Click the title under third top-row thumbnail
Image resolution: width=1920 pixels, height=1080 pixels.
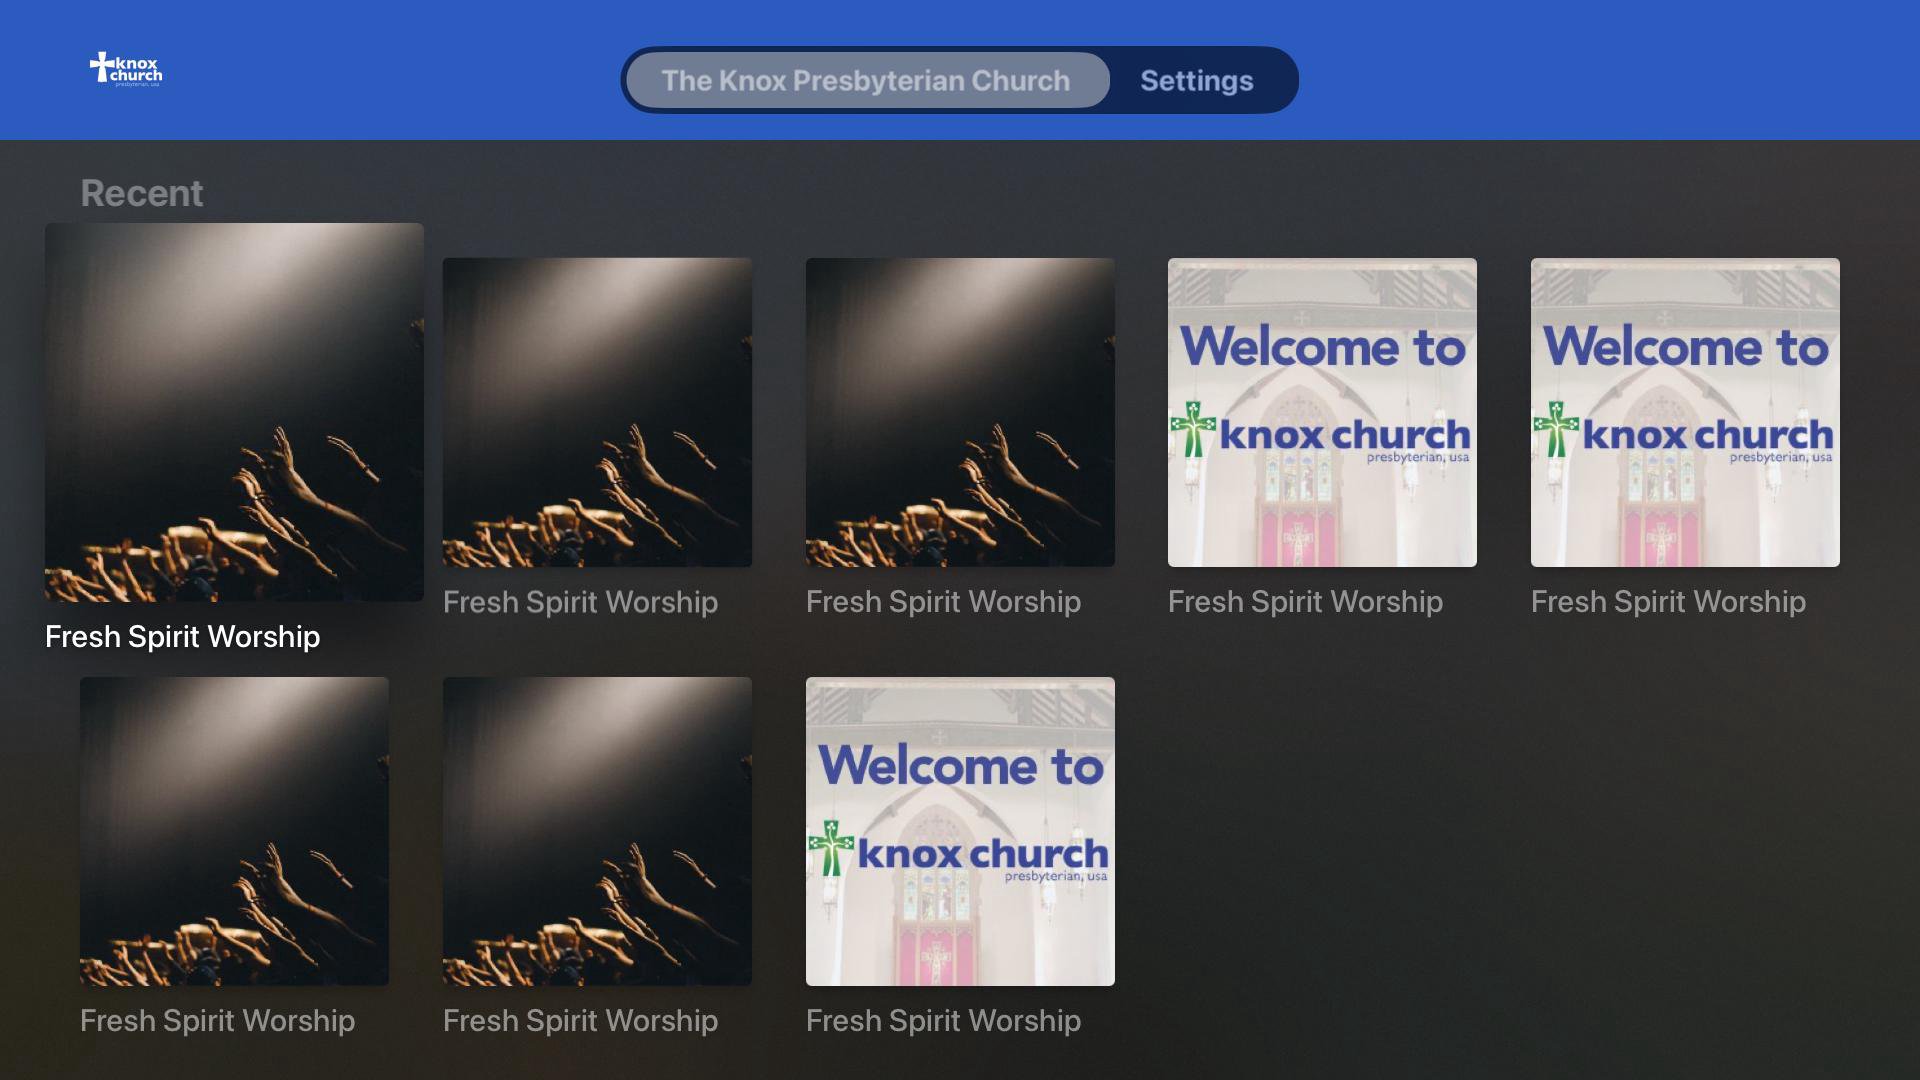(x=943, y=601)
